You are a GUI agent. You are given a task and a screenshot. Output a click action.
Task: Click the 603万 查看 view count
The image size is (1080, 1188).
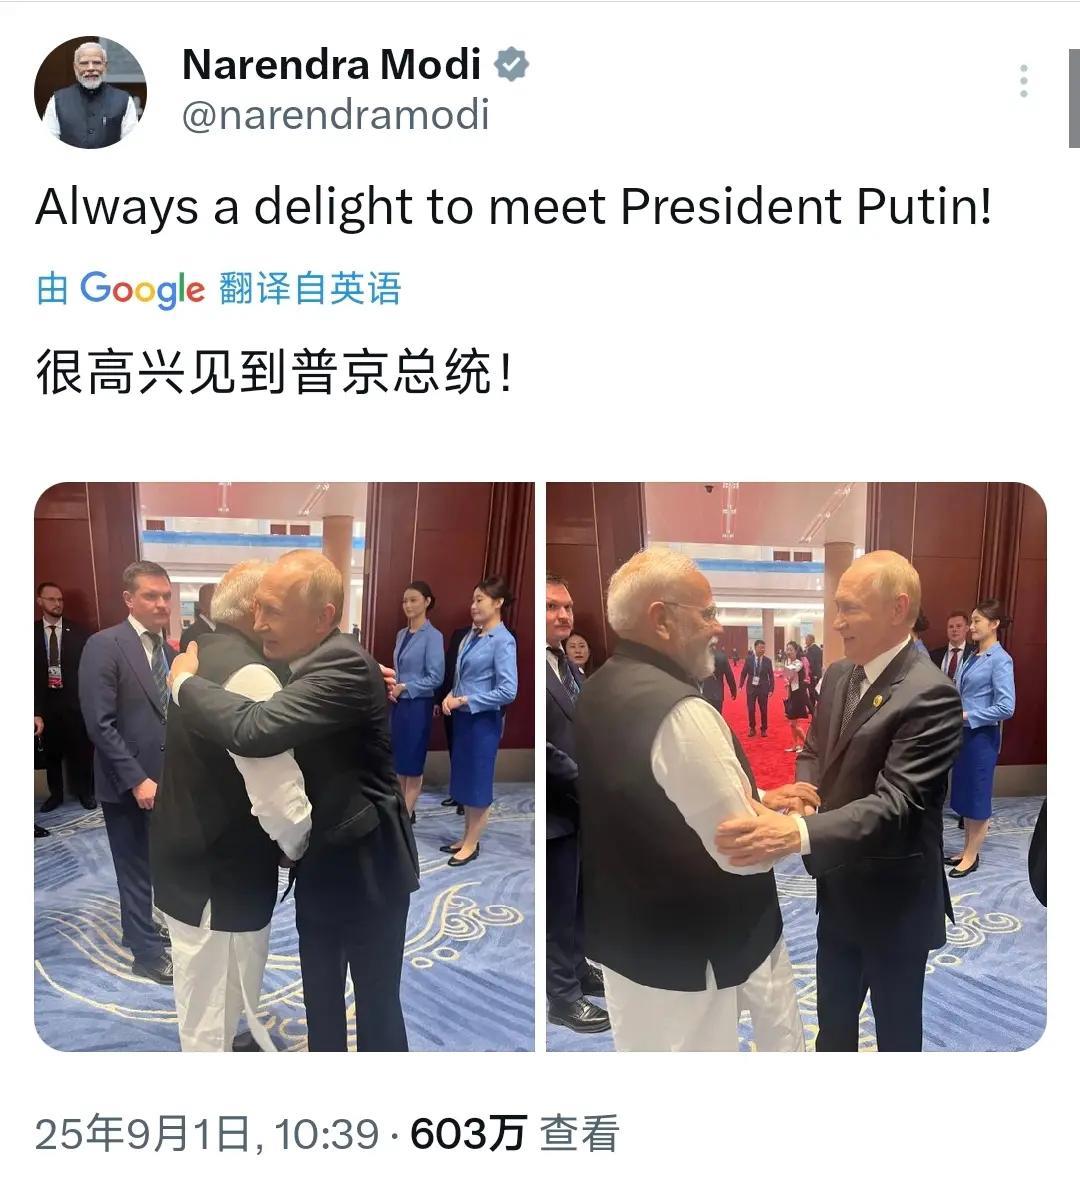[515, 1134]
